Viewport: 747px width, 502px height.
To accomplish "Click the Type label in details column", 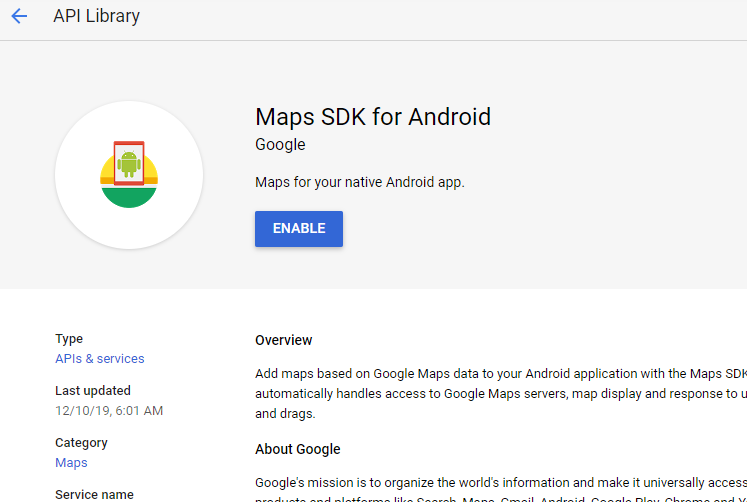I will pyautogui.click(x=69, y=339).
